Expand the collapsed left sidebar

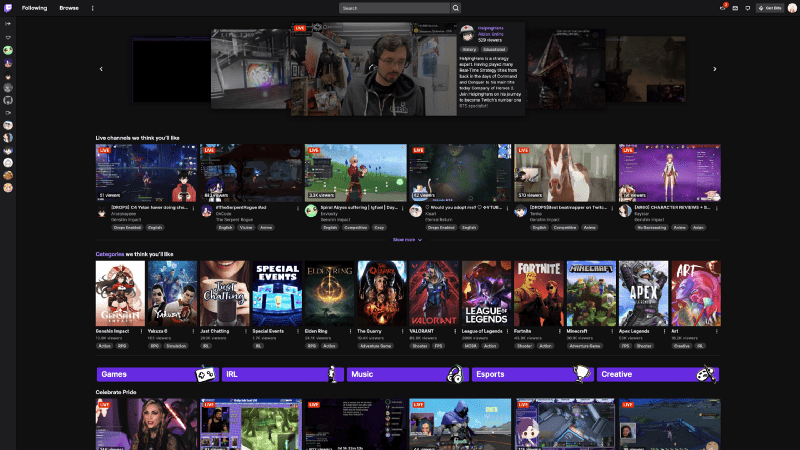(x=8, y=23)
